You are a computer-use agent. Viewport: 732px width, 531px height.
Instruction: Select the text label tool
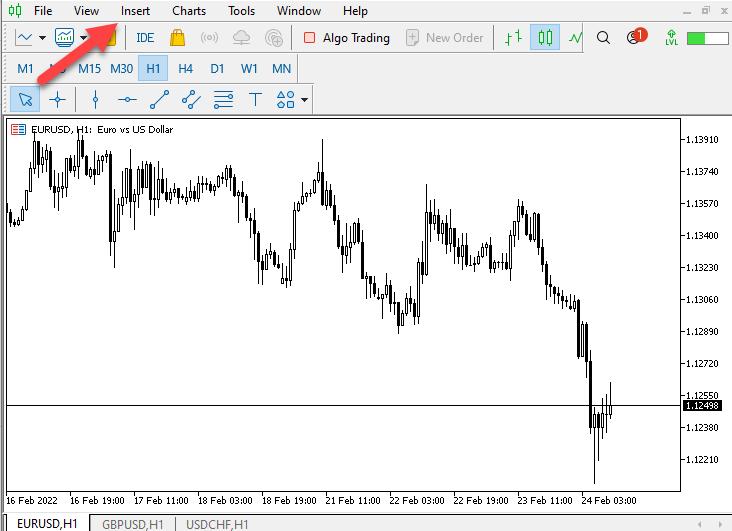click(255, 99)
